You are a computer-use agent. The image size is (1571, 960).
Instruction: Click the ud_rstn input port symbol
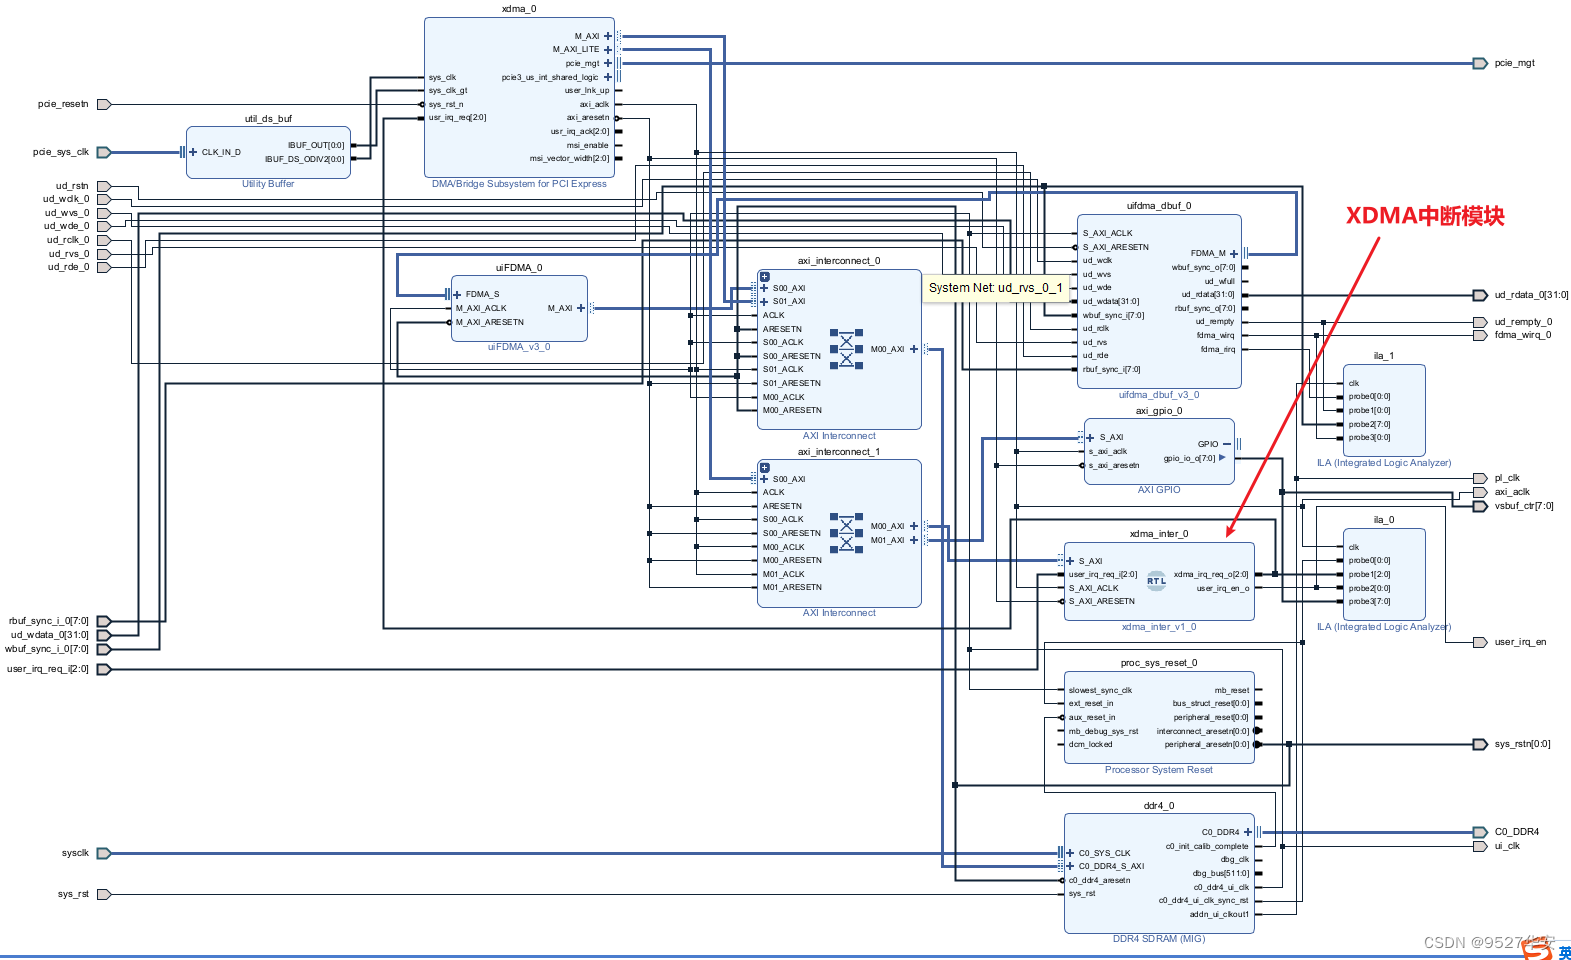click(x=104, y=186)
